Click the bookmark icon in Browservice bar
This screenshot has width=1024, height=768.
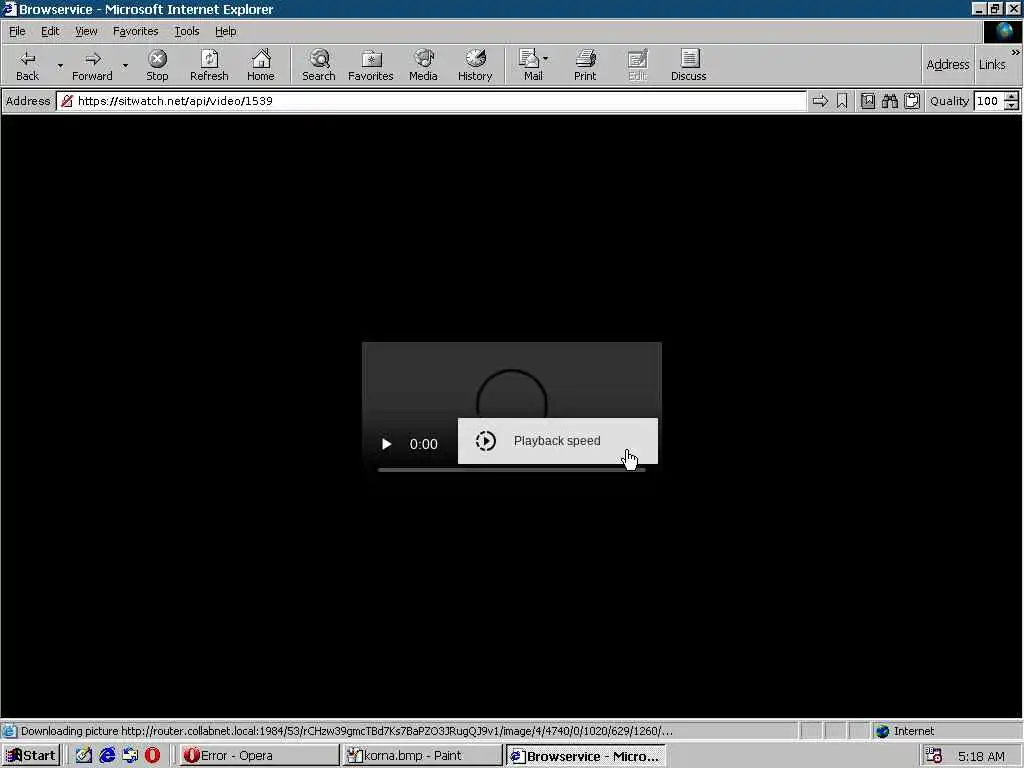click(x=842, y=101)
